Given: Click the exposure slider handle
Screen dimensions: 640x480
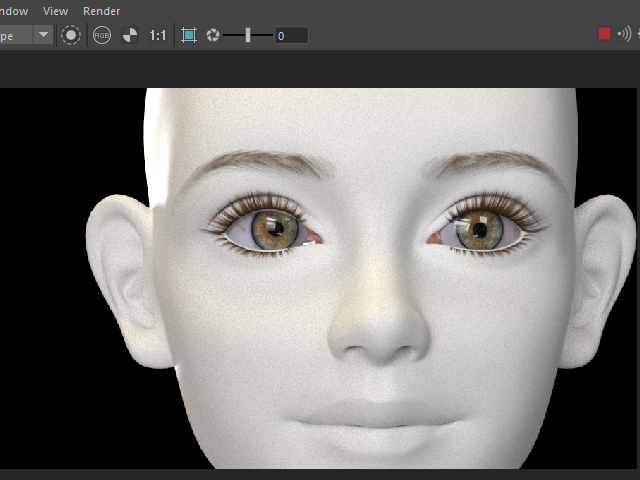Looking at the screenshot, I should point(248,35).
